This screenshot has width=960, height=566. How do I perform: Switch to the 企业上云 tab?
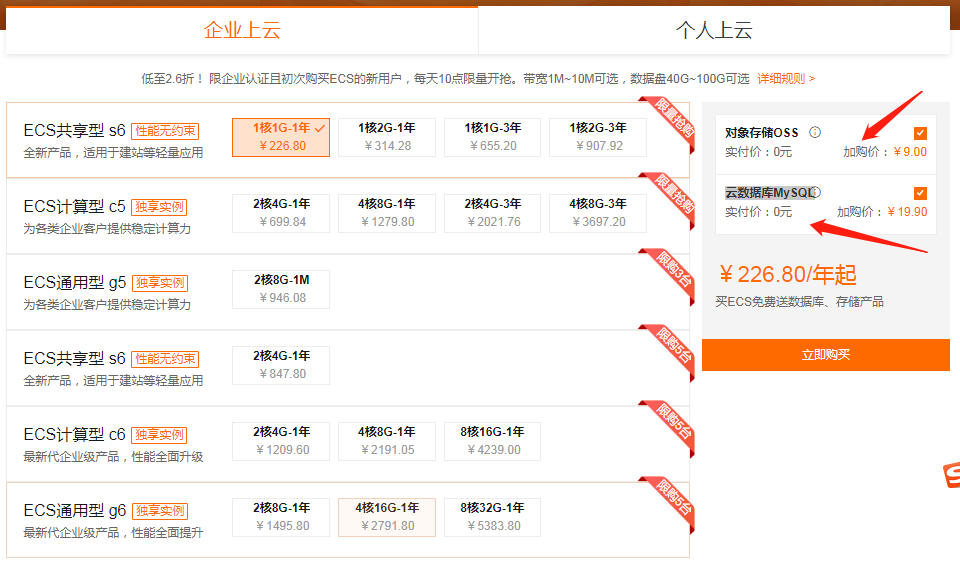pyautogui.click(x=242, y=30)
